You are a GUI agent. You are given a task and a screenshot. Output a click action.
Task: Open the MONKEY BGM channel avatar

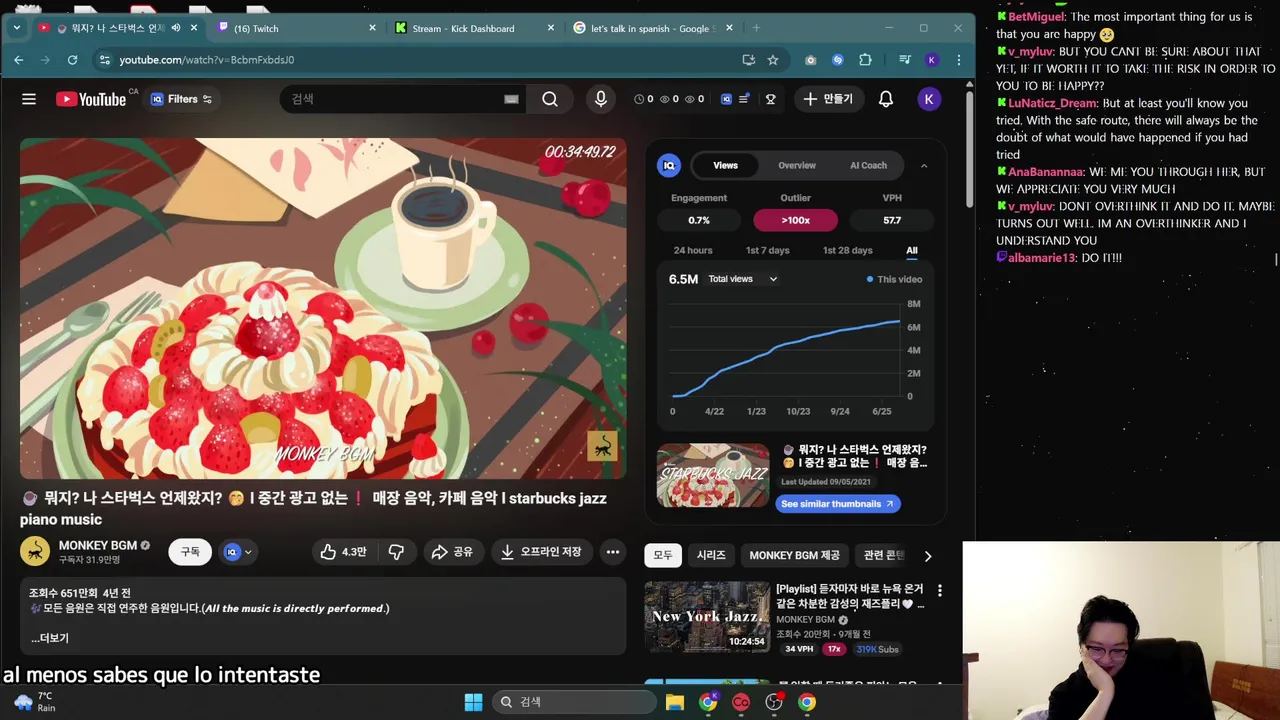pyautogui.click(x=34, y=551)
